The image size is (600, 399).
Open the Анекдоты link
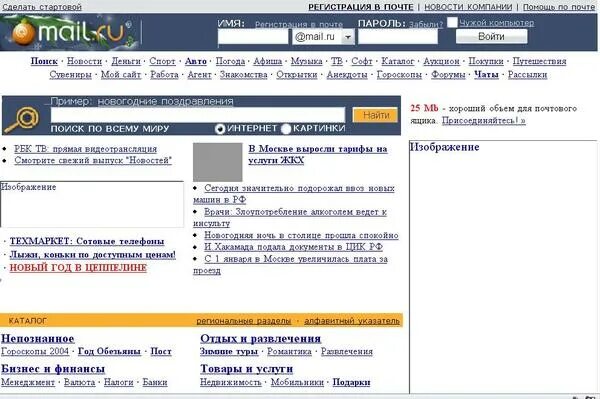[x=347, y=75]
